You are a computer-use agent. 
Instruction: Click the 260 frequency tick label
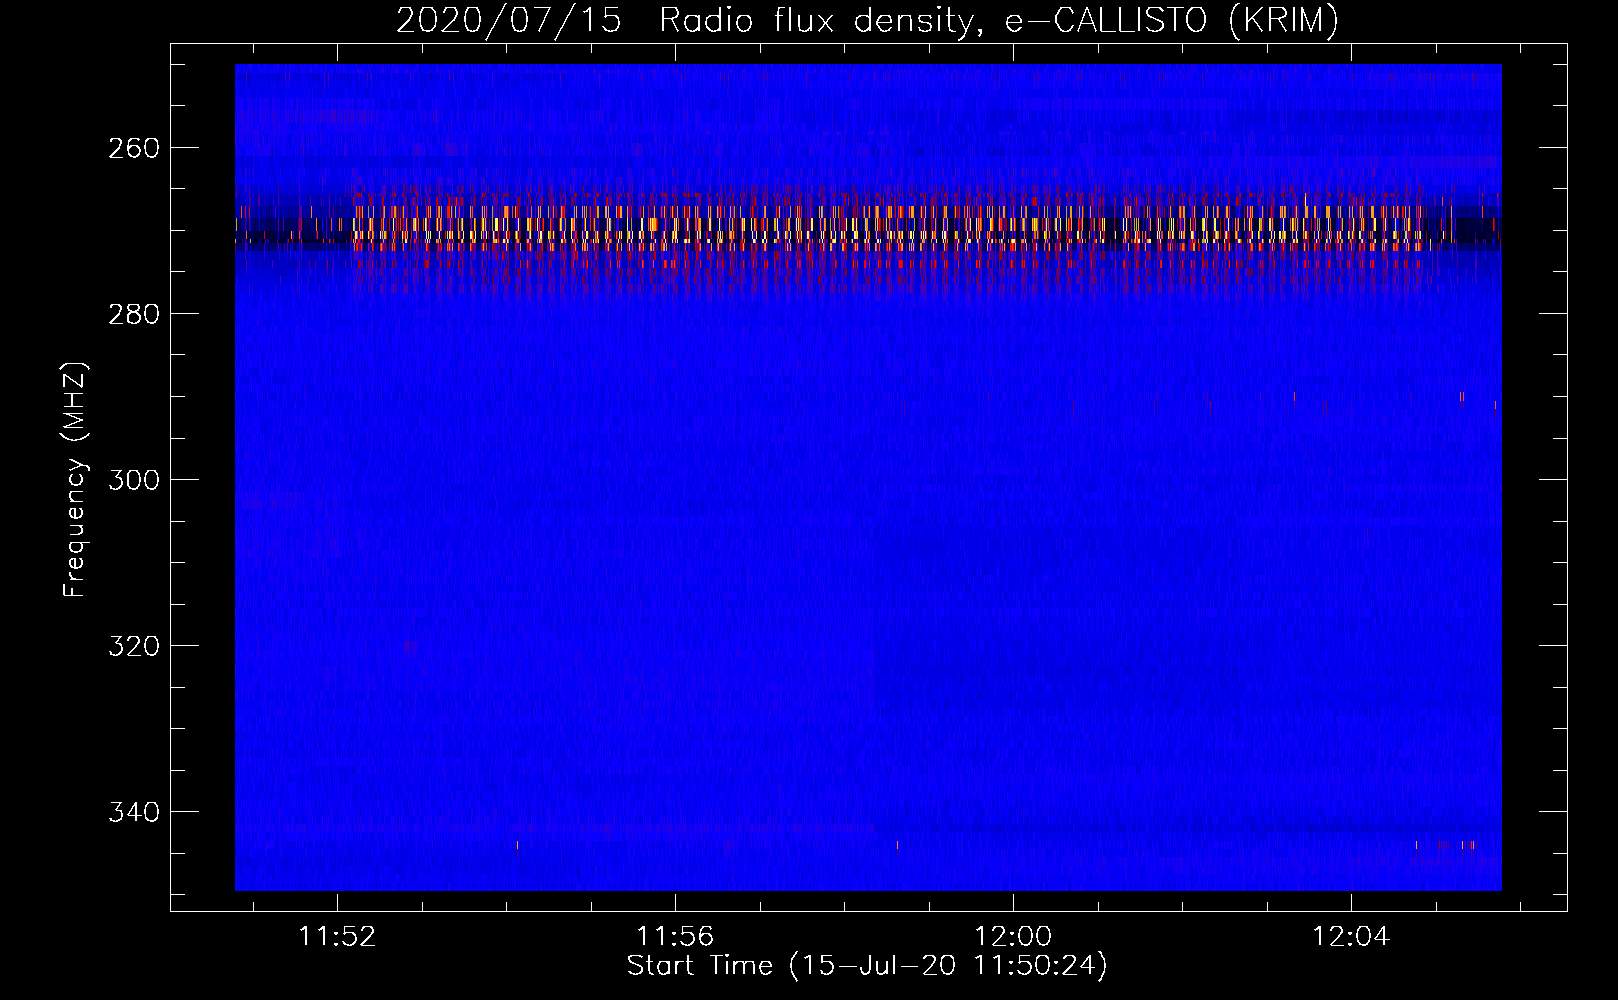coord(132,148)
